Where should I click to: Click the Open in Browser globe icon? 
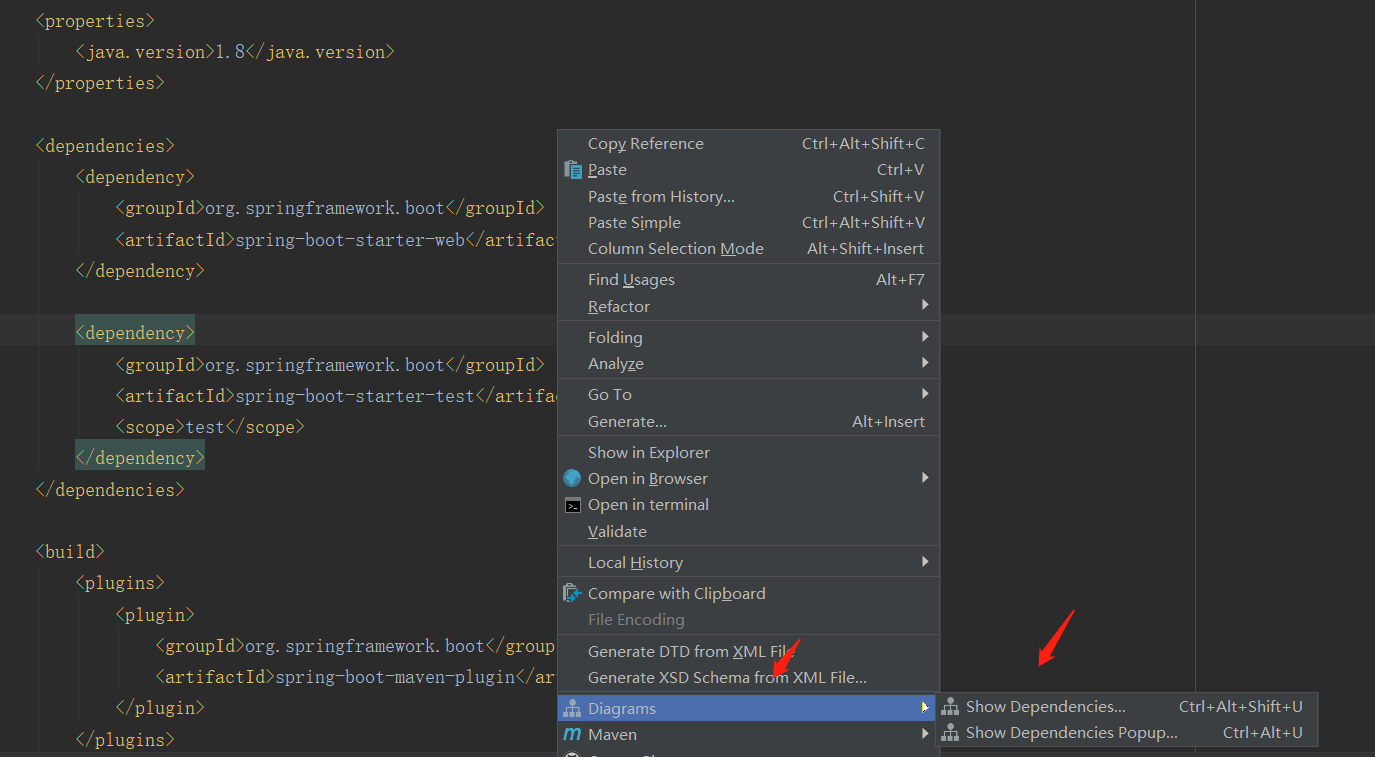572,479
